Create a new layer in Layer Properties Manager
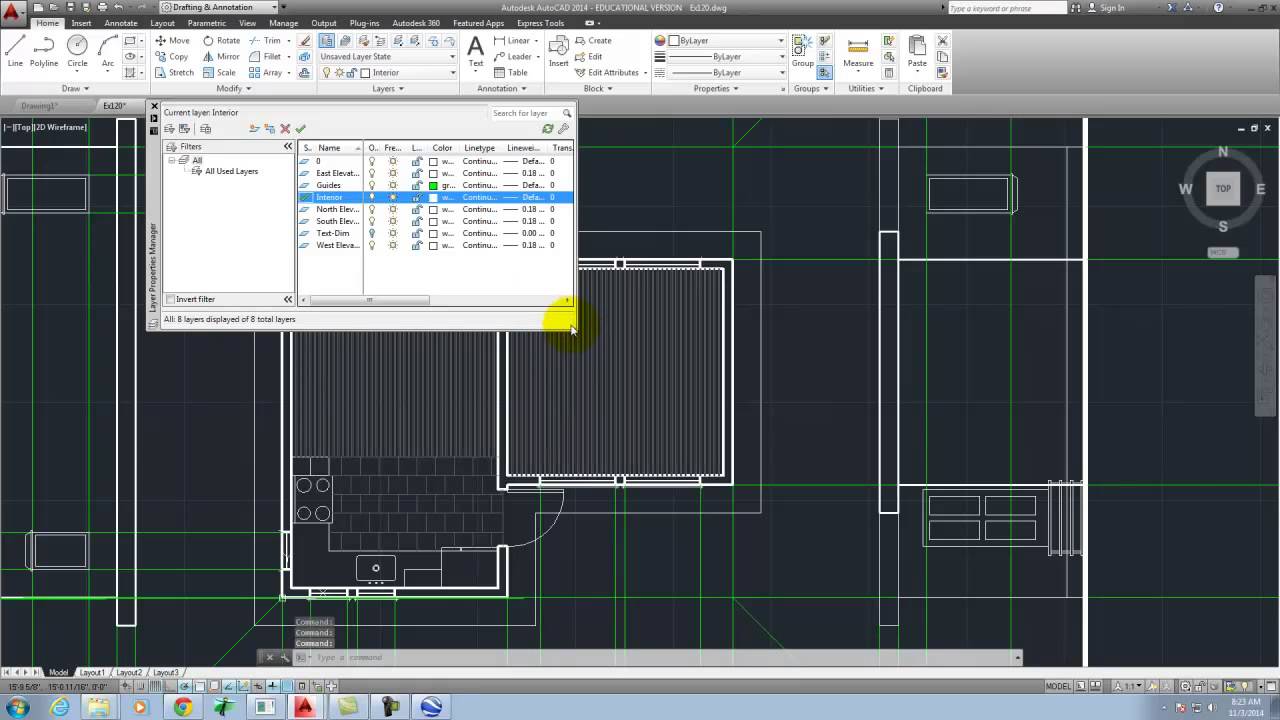 pyautogui.click(x=254, y=129)
